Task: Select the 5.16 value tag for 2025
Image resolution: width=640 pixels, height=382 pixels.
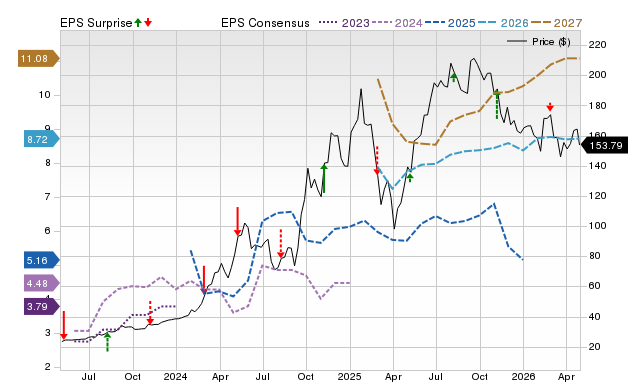Action: [41, 260]
